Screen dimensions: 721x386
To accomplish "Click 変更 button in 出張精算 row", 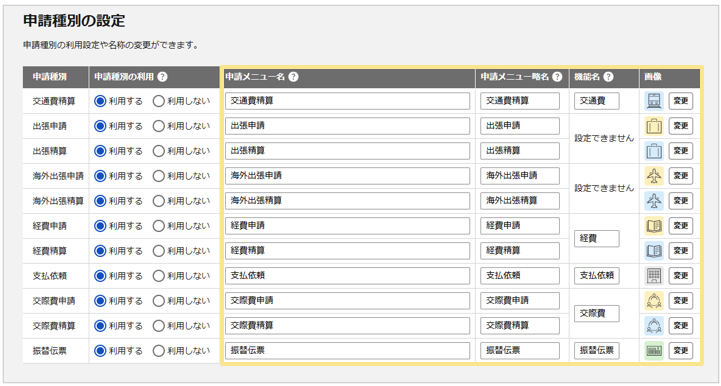I will pos(681,151).
